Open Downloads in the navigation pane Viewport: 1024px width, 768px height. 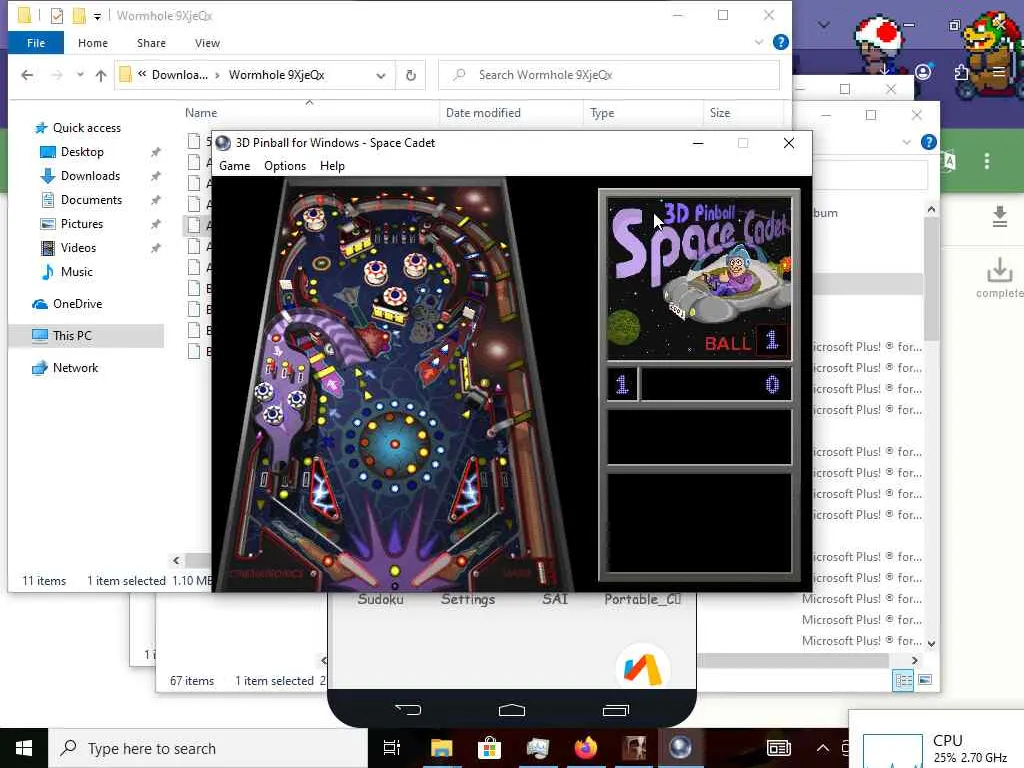(89, 176)
